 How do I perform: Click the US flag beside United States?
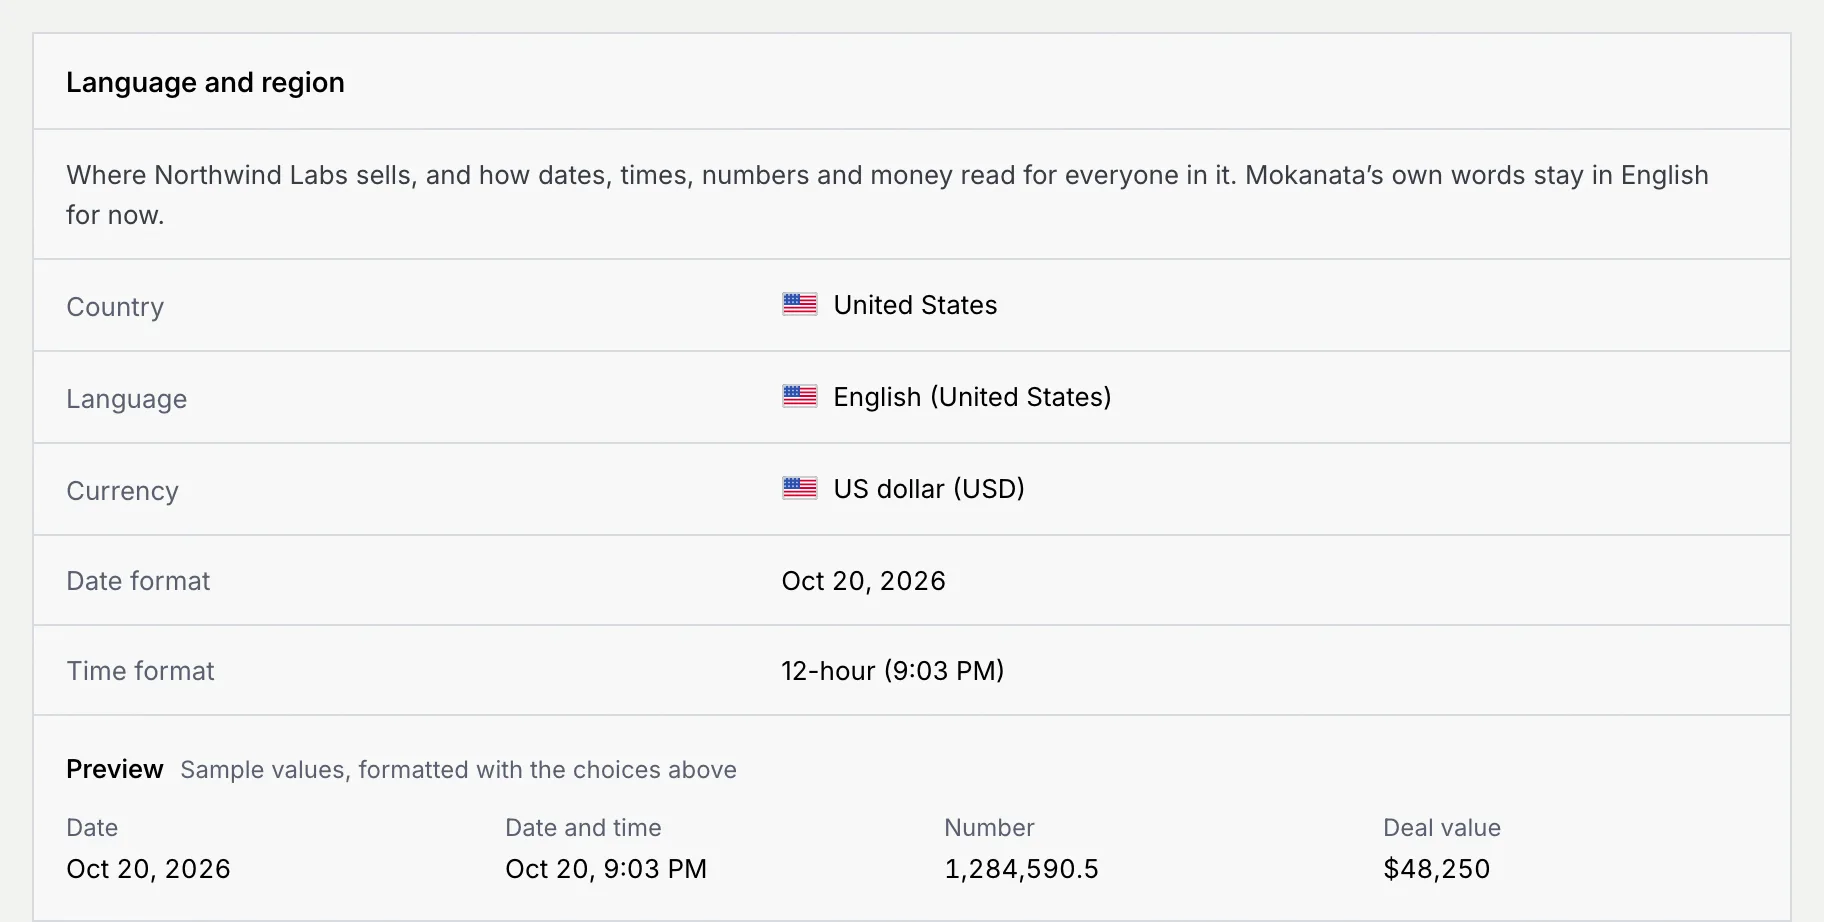[799, 304]
